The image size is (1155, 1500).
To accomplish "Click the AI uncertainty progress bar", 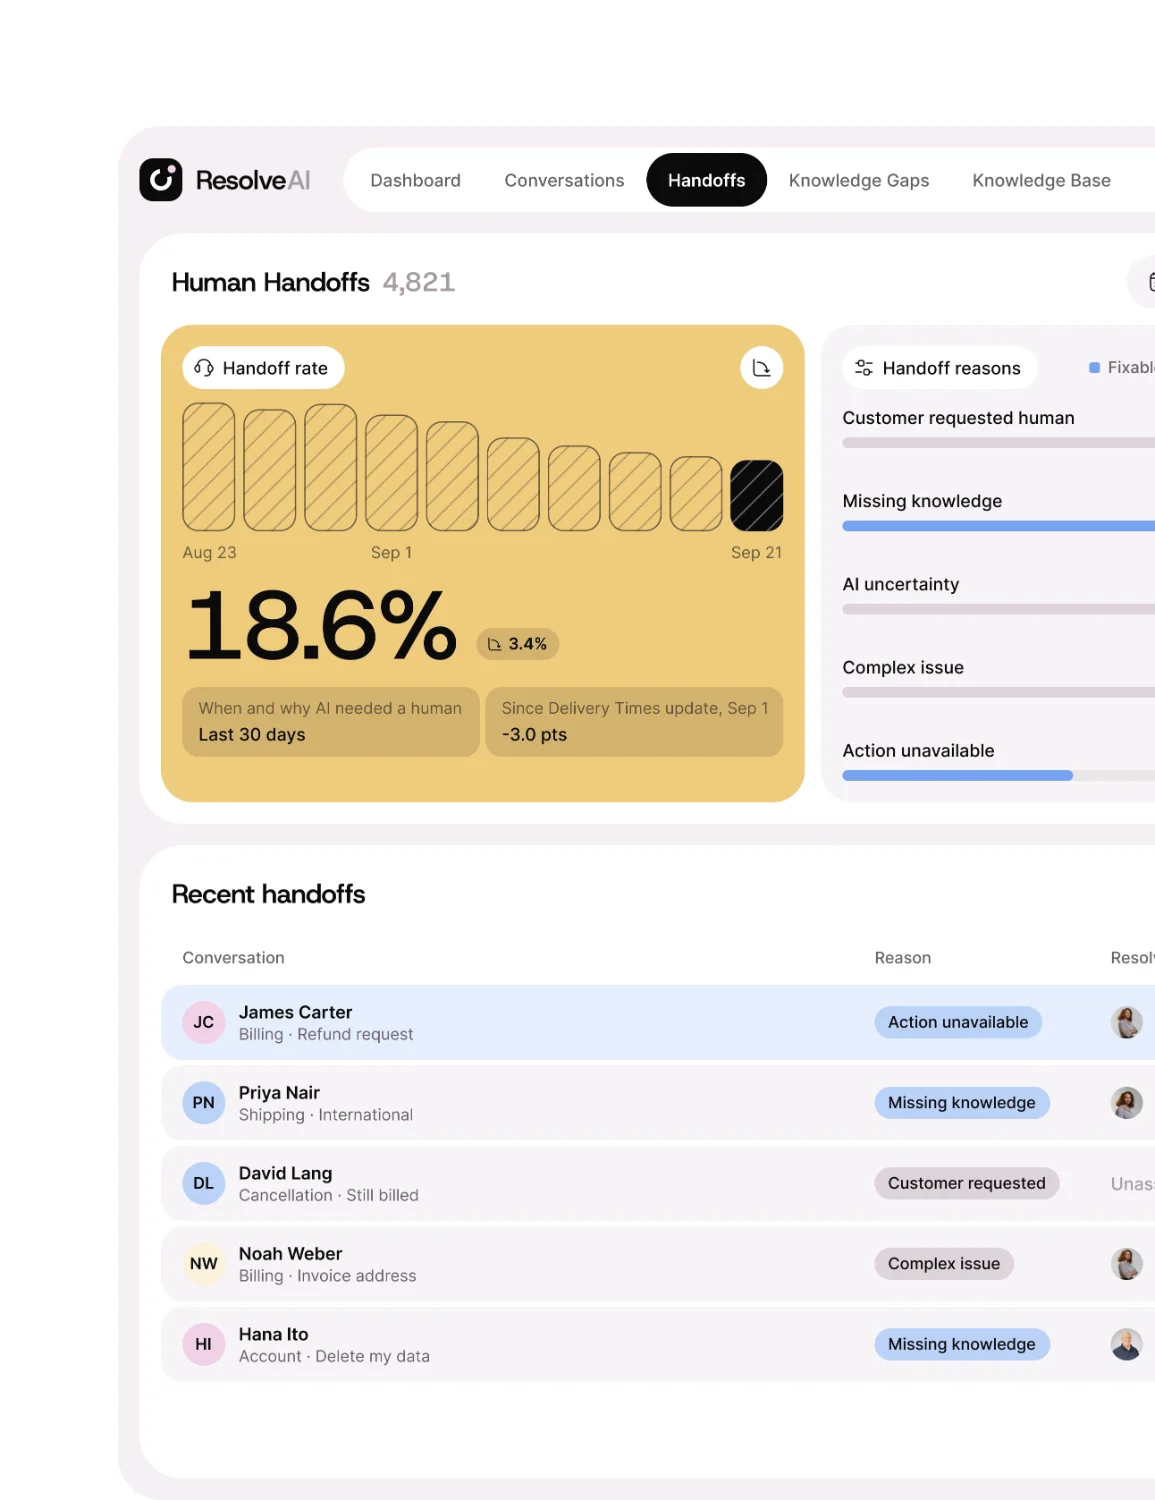I will pyautogui.click(x=998, y=609).
